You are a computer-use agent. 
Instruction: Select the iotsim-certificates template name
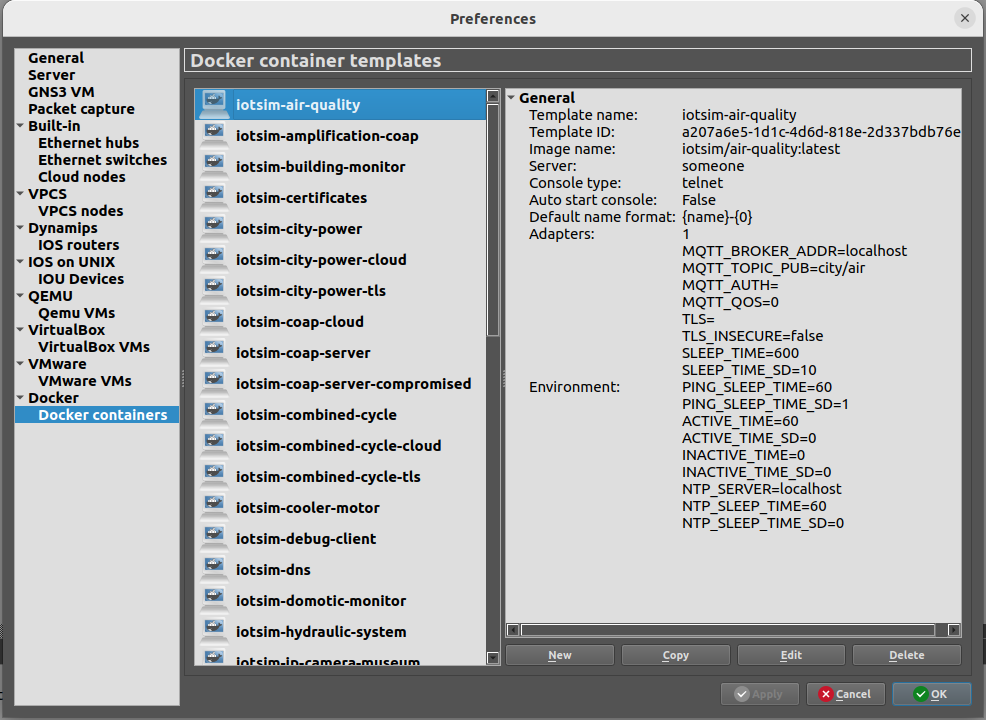point(301,197)
